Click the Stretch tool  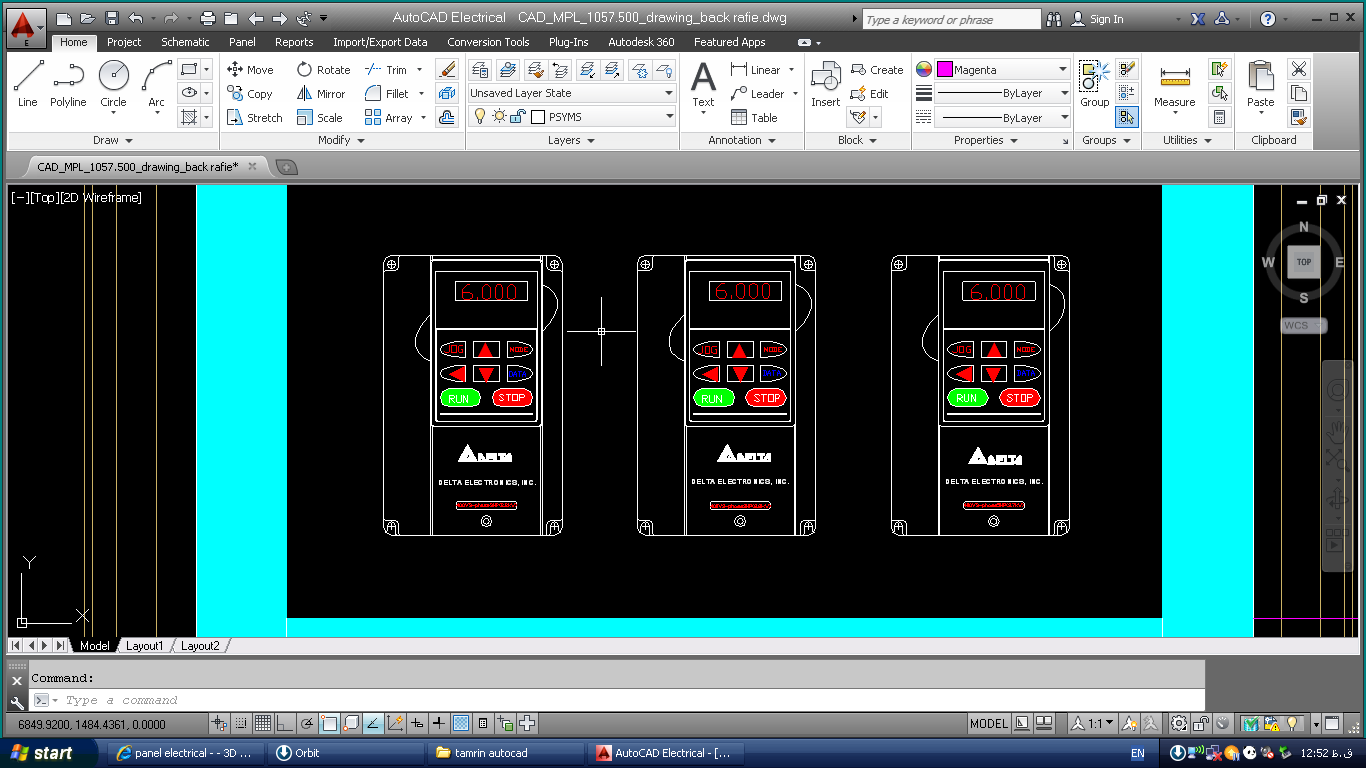click(254, 118)
